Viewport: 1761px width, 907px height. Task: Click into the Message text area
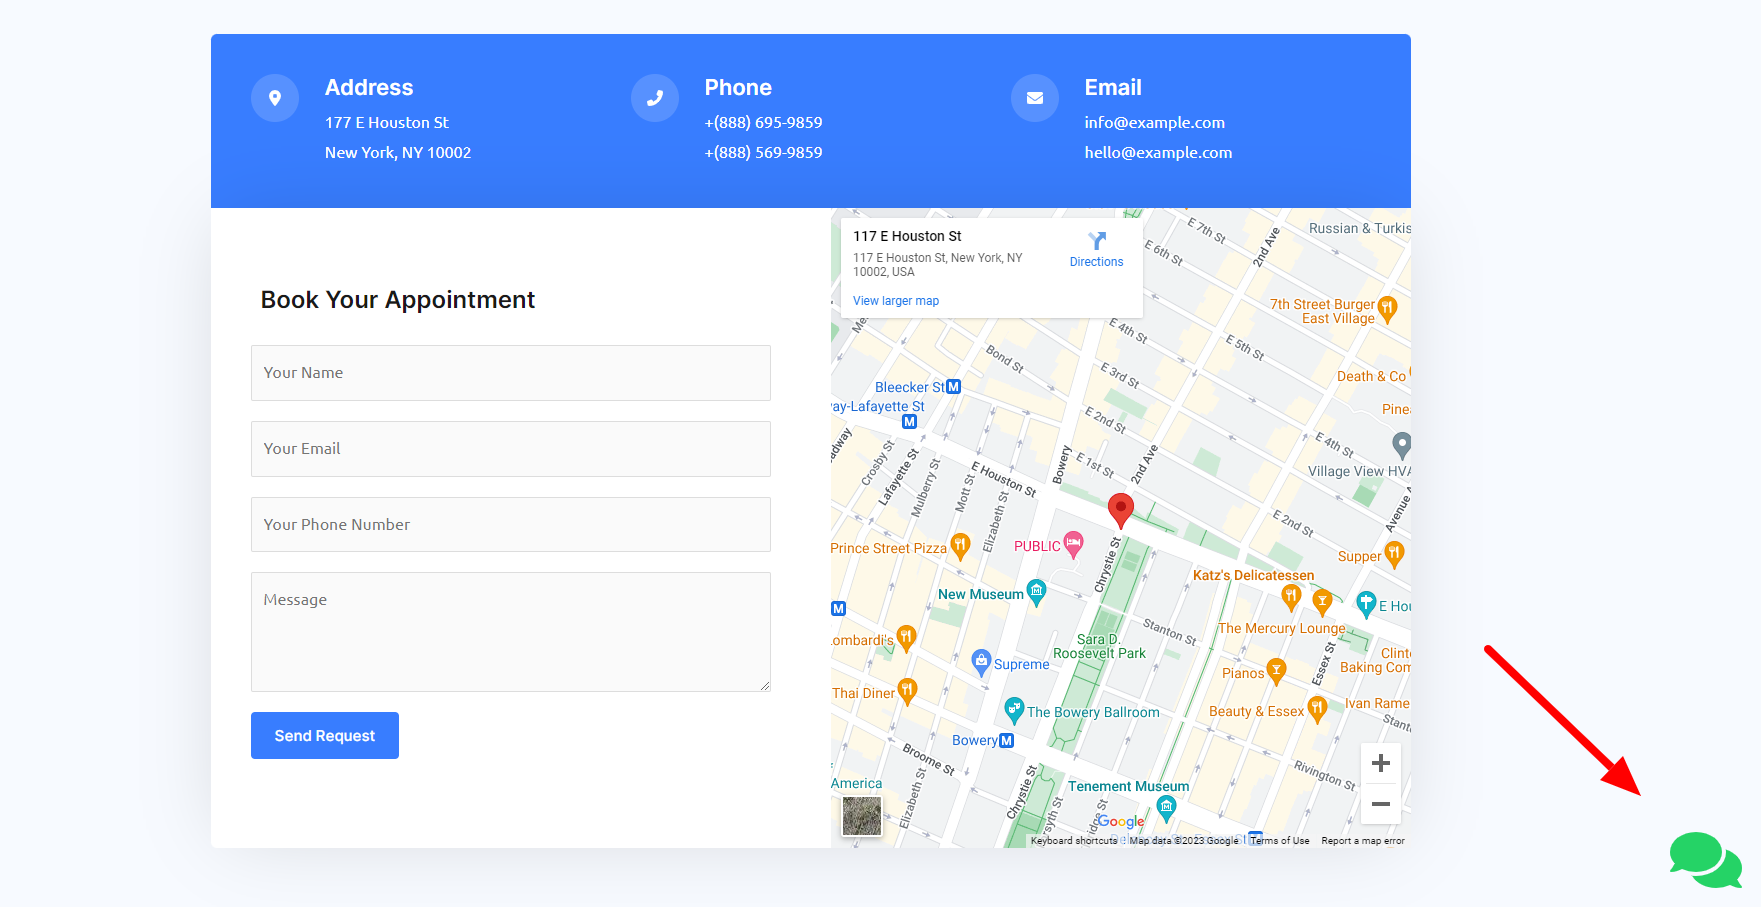511,632
